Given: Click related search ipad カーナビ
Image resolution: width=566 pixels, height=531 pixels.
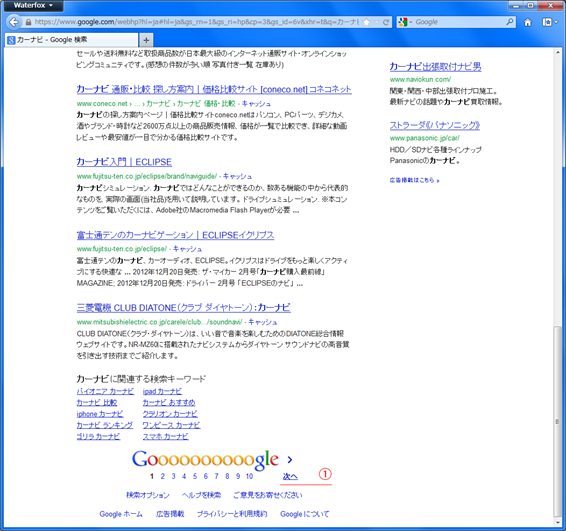Looking at the screenshot, I should (x=162, y=391).
